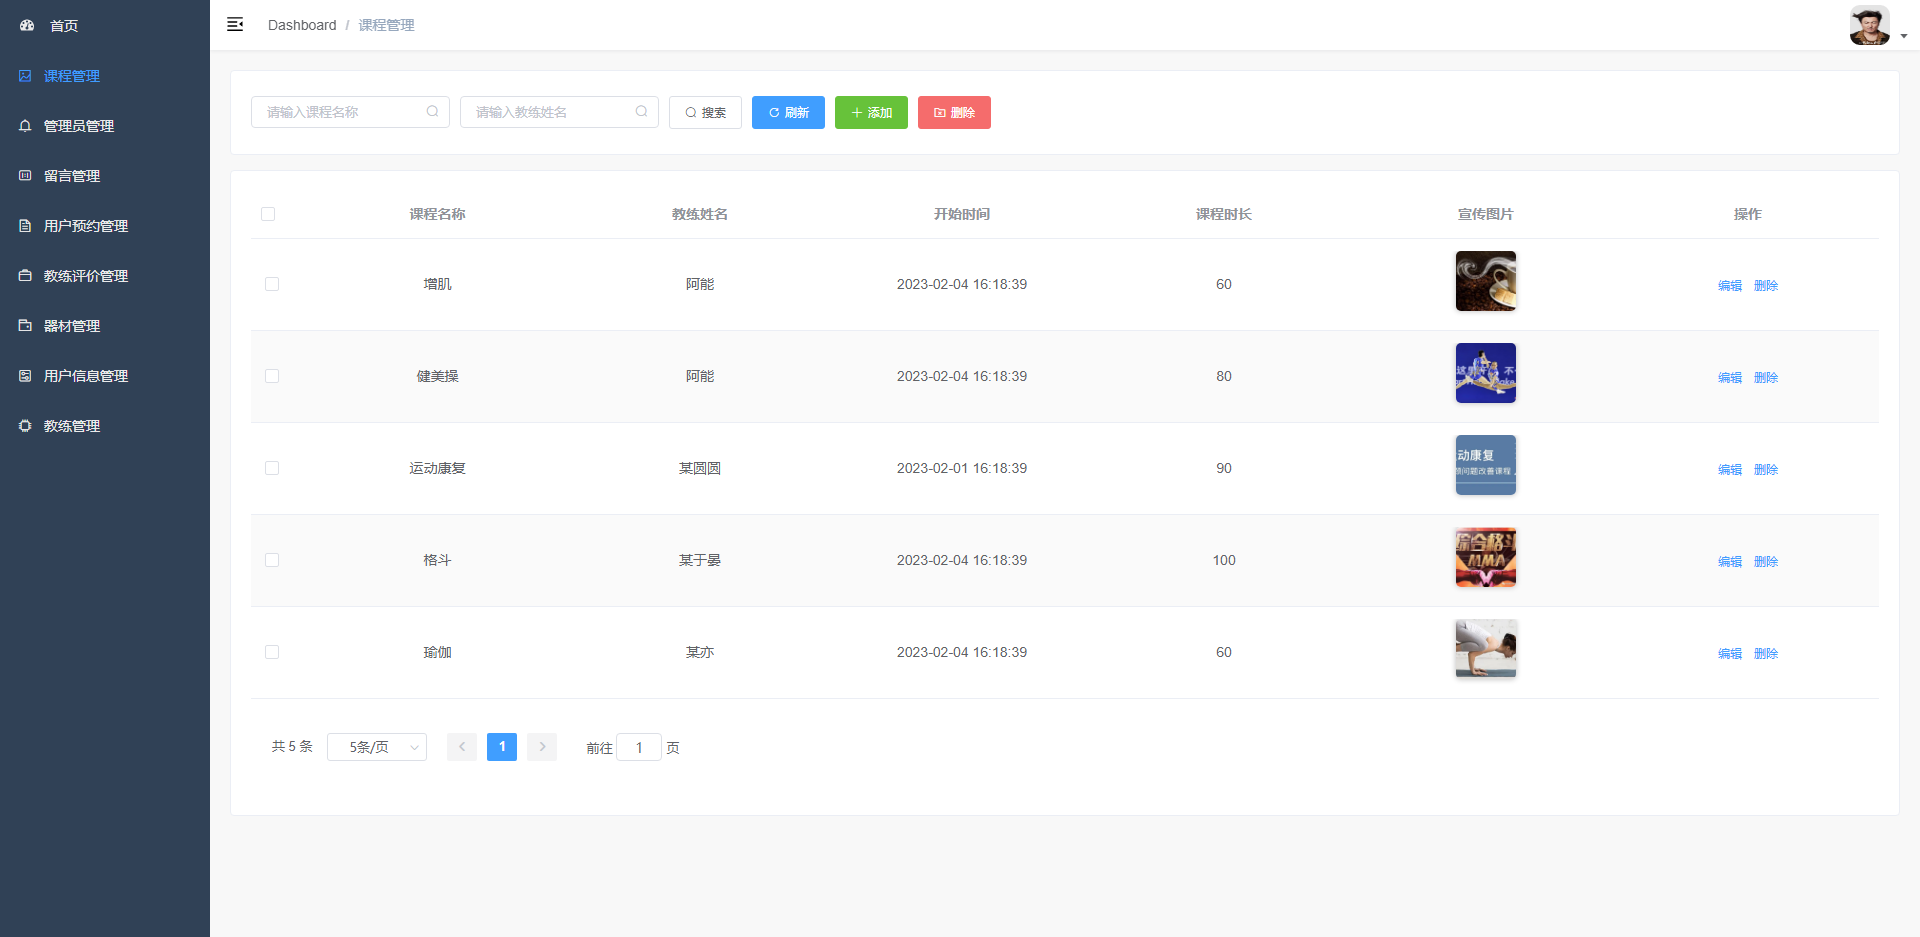Collapse the sidebar with the hamburger icon
This screenshot has width=1920, height=937.
tap(235, 25)
